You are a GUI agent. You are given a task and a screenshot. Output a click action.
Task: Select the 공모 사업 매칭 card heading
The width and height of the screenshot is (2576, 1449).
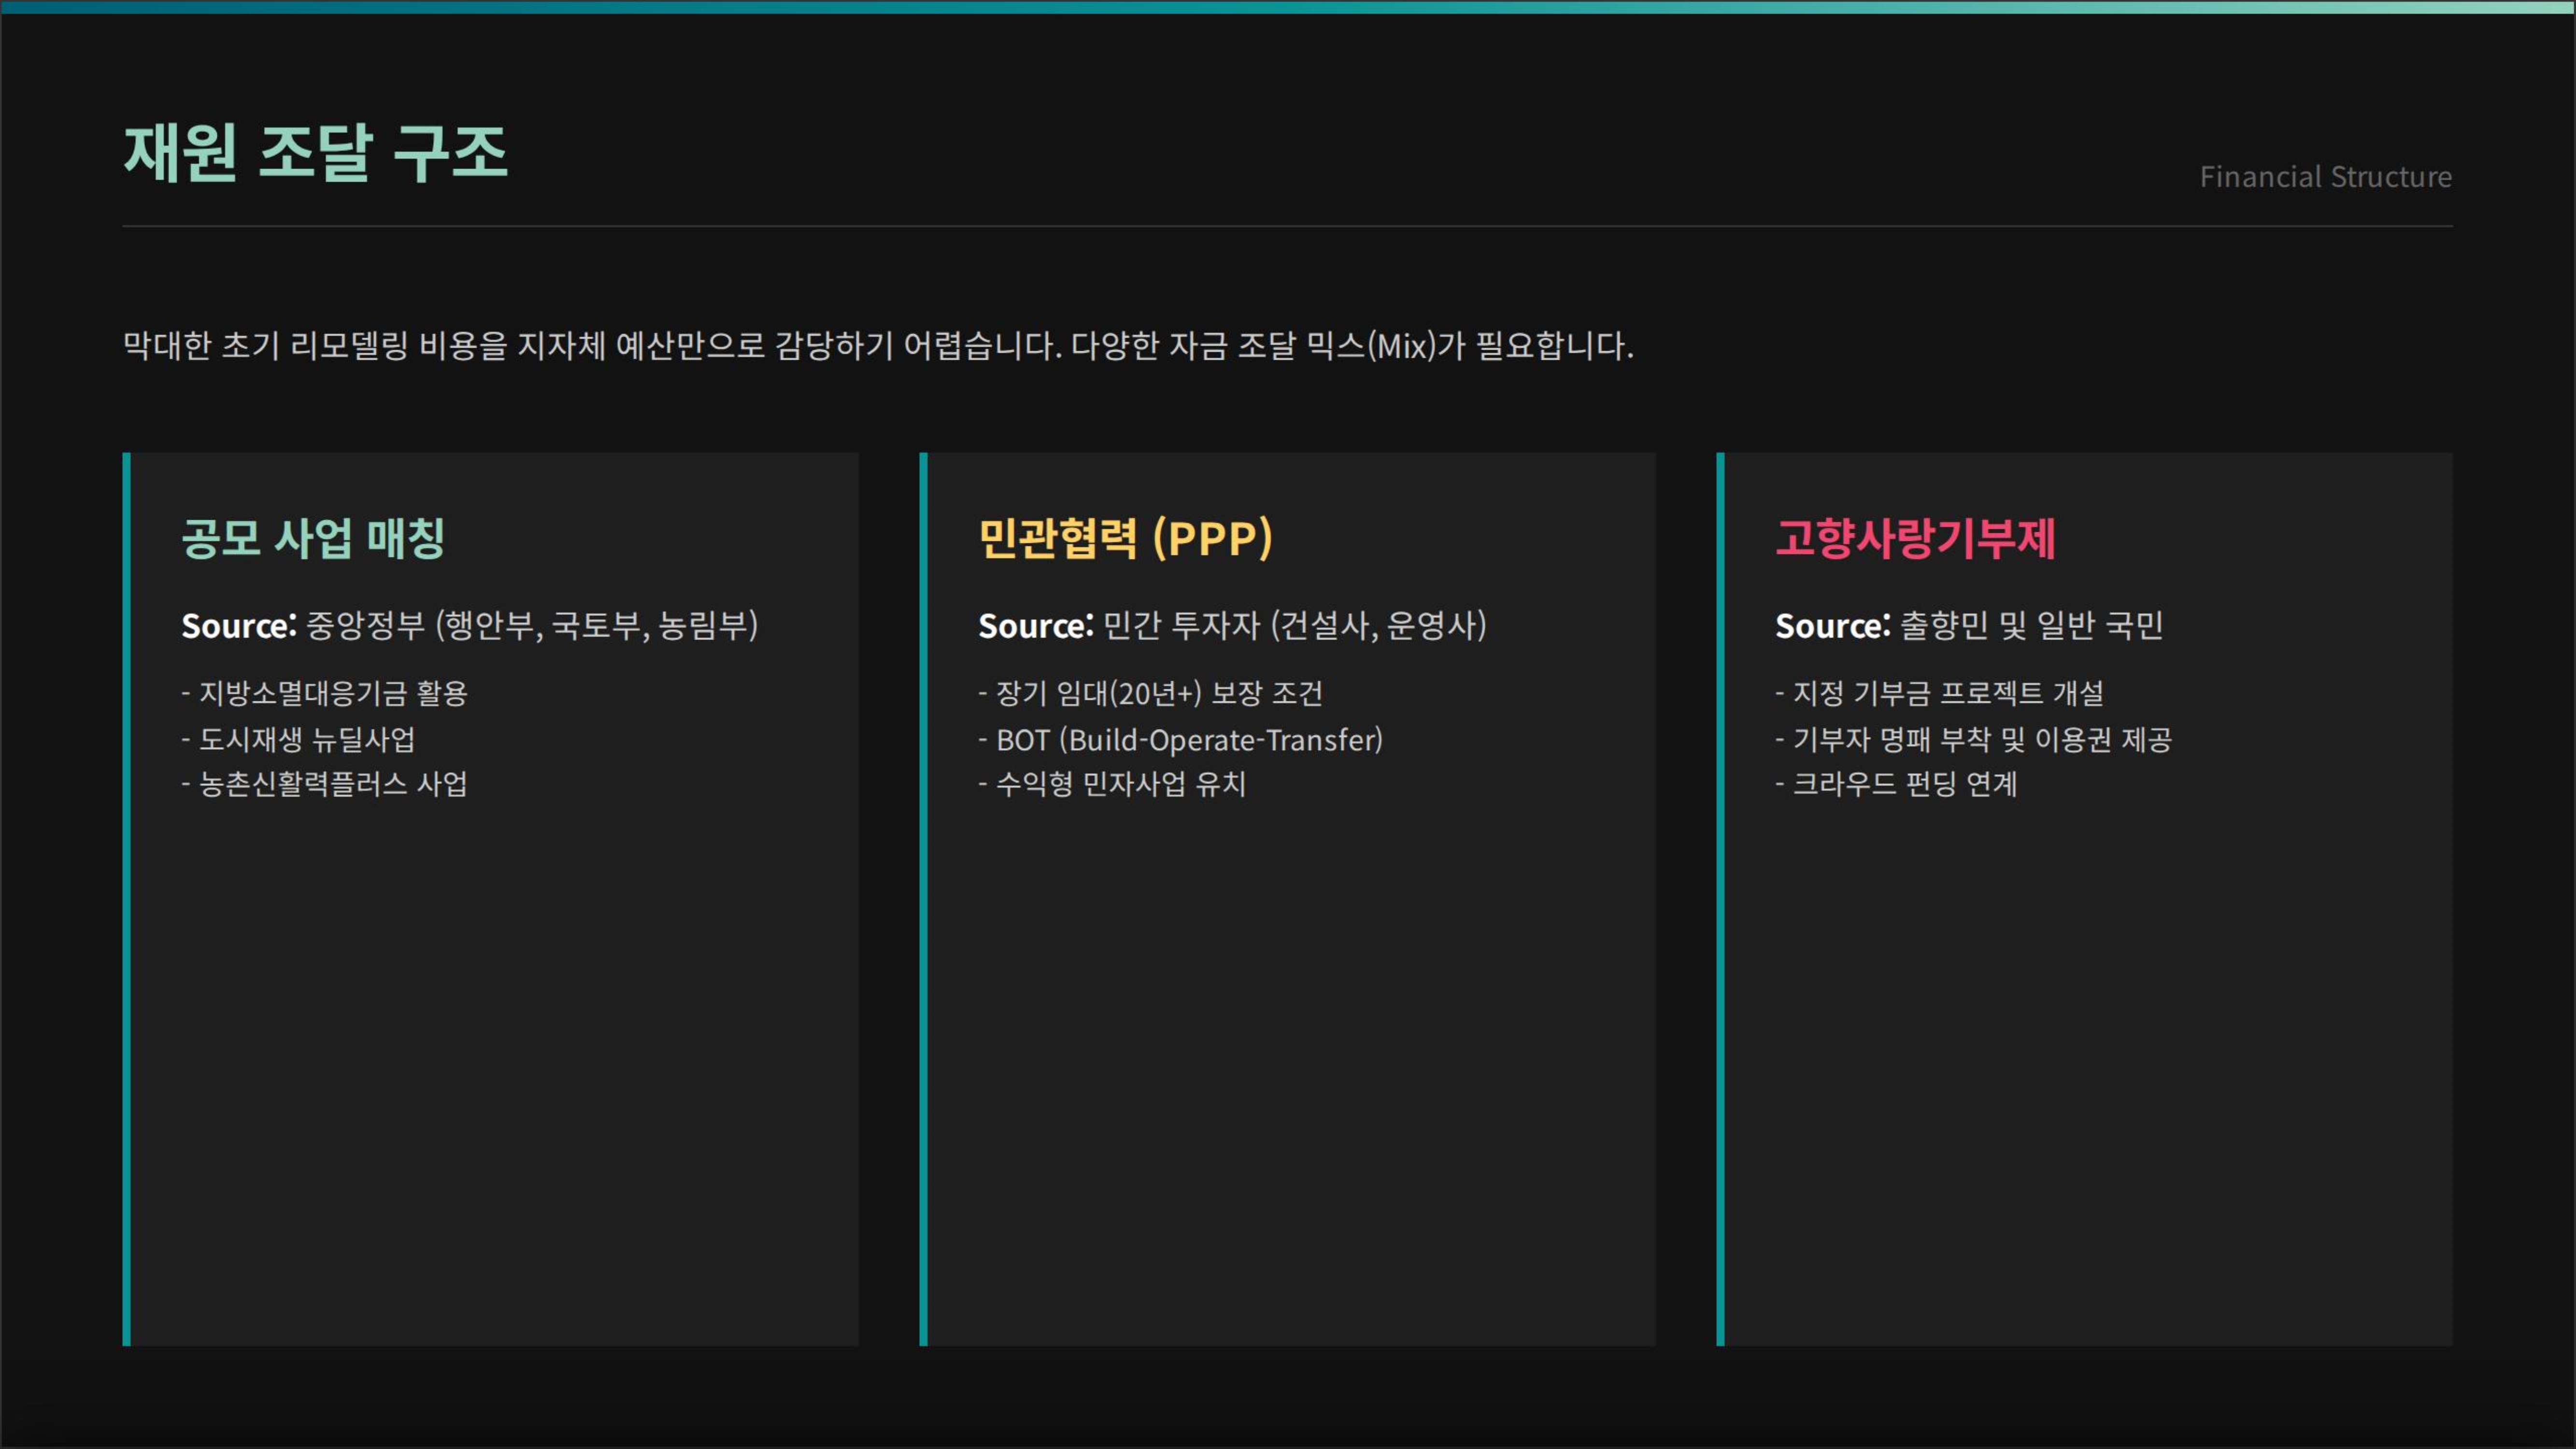[312, 538]
